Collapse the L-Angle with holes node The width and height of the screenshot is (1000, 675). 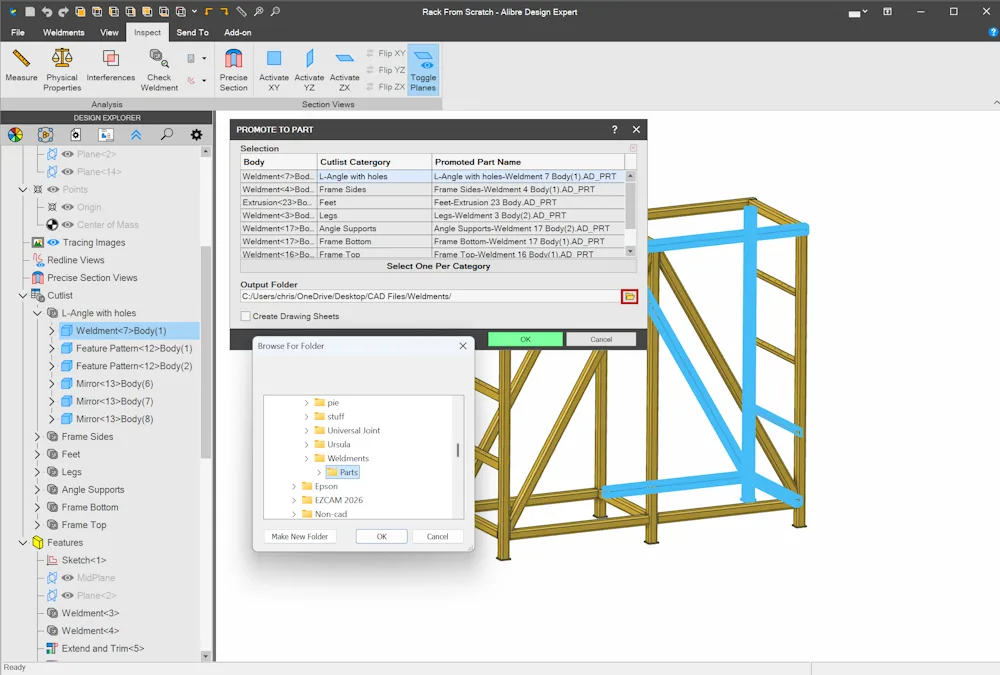click(38, 313)
